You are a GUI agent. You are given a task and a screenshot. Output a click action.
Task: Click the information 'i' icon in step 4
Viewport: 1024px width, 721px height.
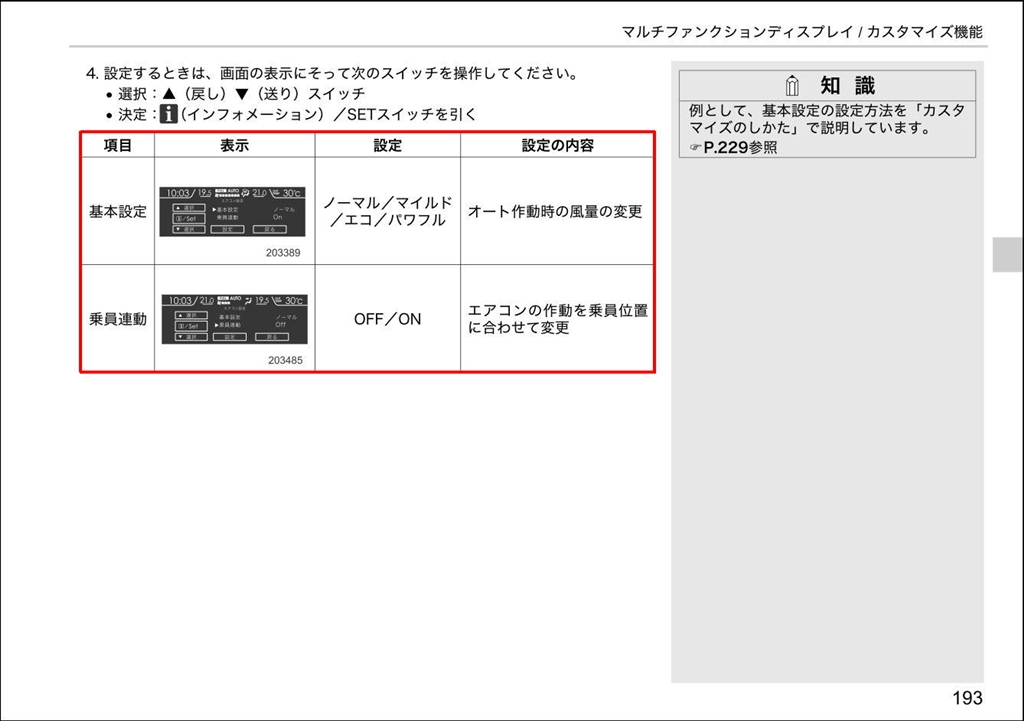168,114
